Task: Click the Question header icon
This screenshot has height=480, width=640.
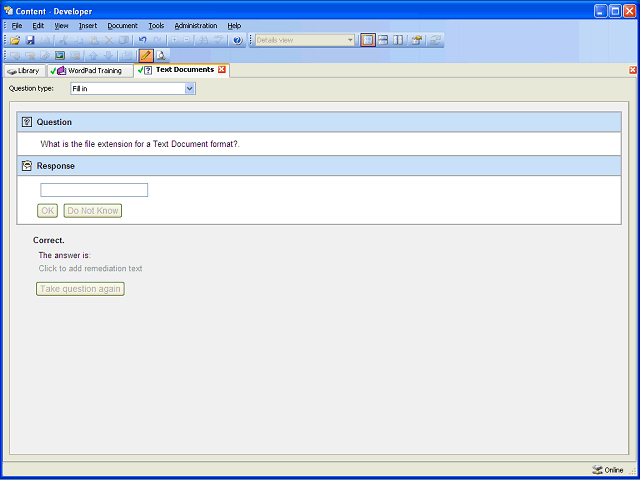Action: coord(27,122)
